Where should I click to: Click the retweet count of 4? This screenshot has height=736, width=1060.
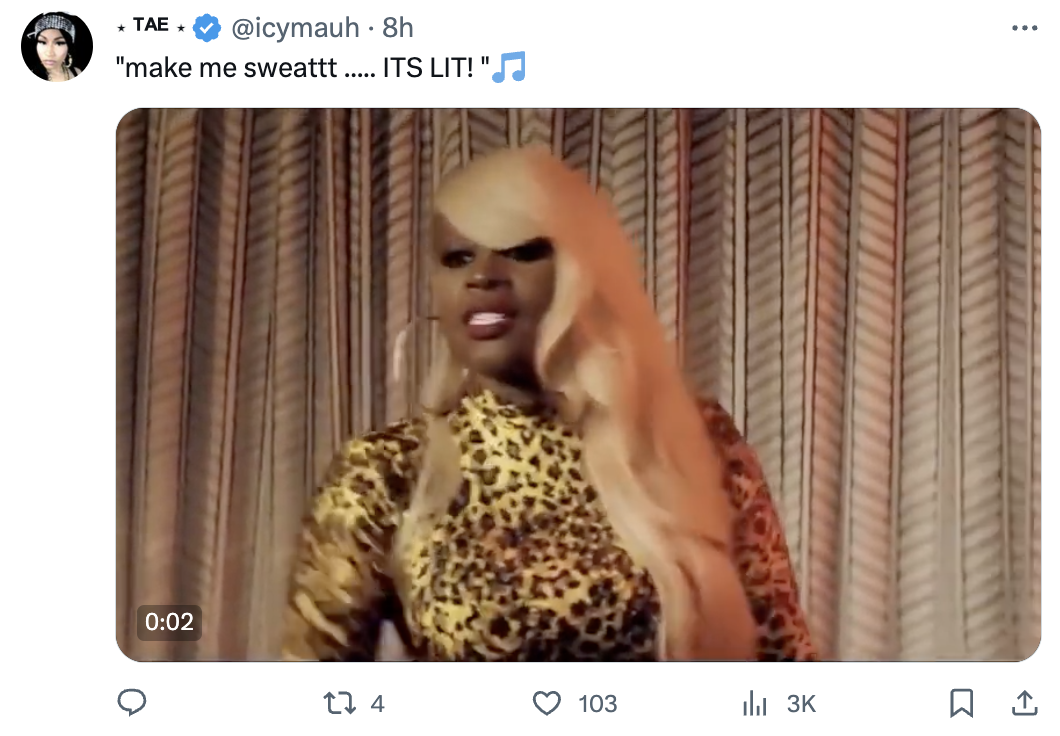click(x=377, y=704)
